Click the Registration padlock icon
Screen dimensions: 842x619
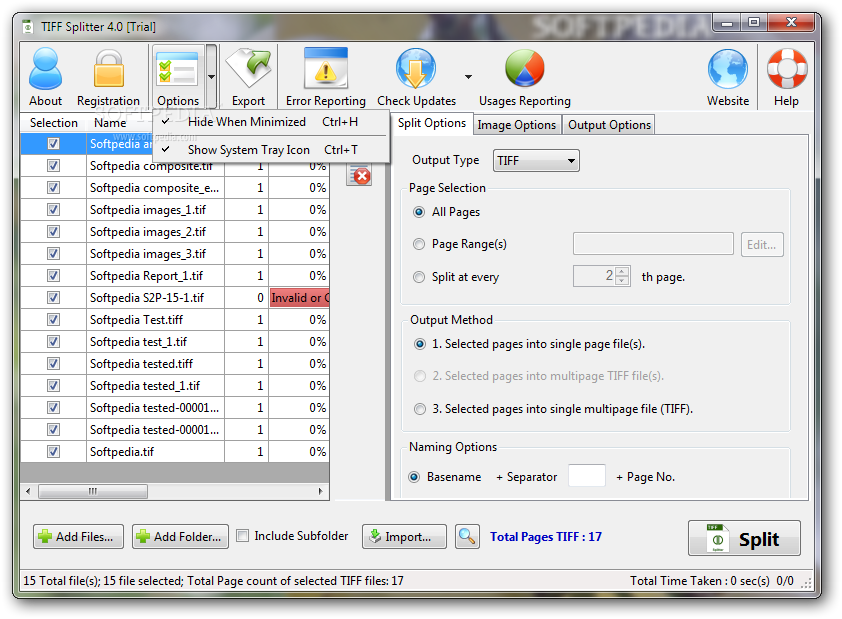108,69
